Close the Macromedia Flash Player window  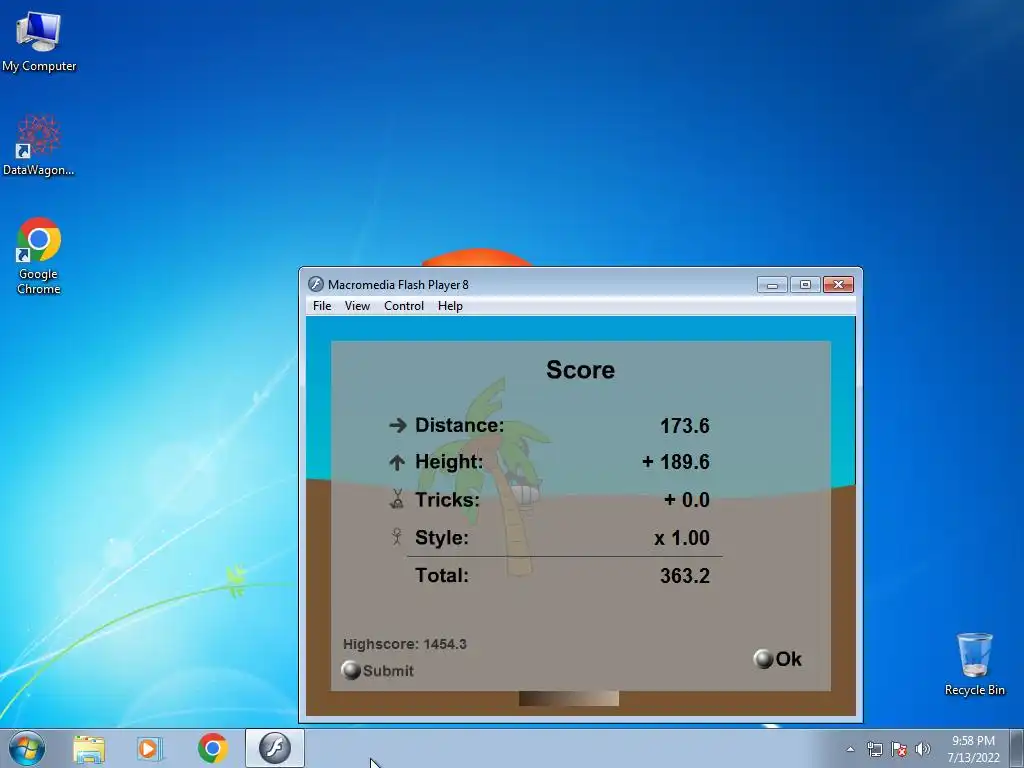(x=839, y=285)
